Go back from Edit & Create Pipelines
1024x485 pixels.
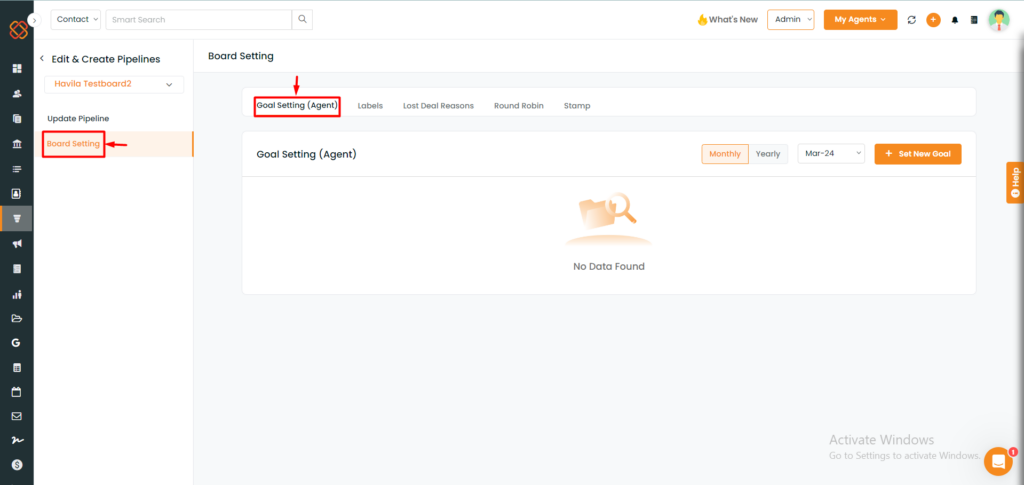(42, 59)
